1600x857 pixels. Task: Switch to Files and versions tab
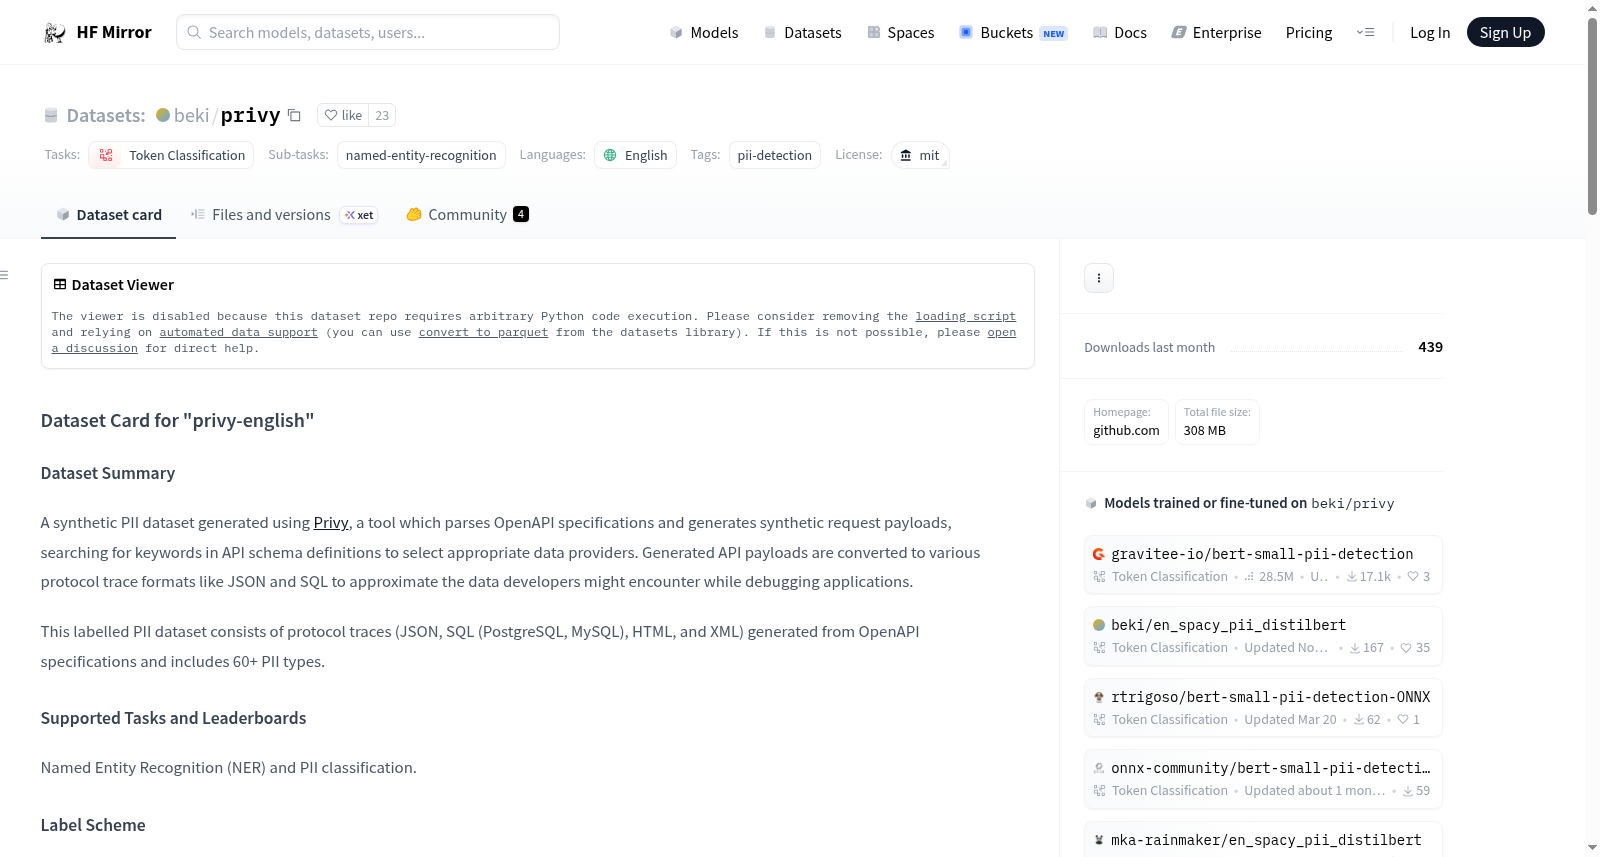(x=284, y=215)
